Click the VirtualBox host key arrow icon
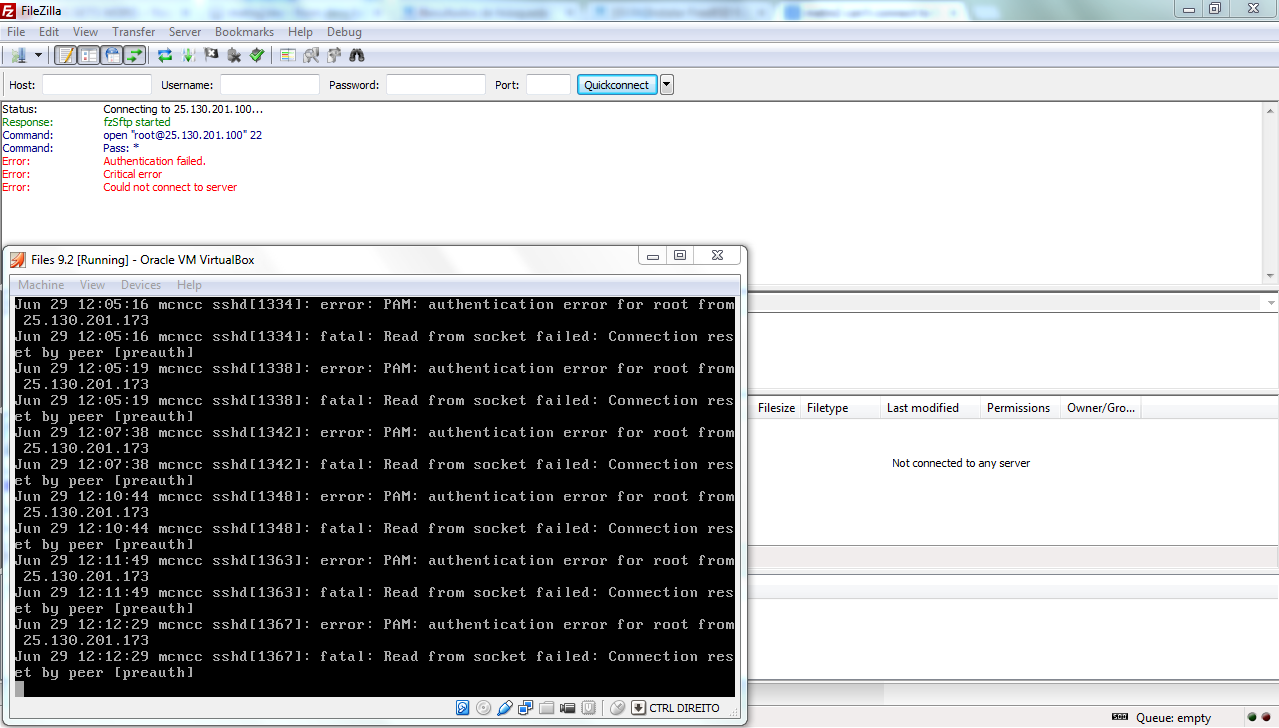The height and width of the screenshot is (728, 1279). (638, 708)
